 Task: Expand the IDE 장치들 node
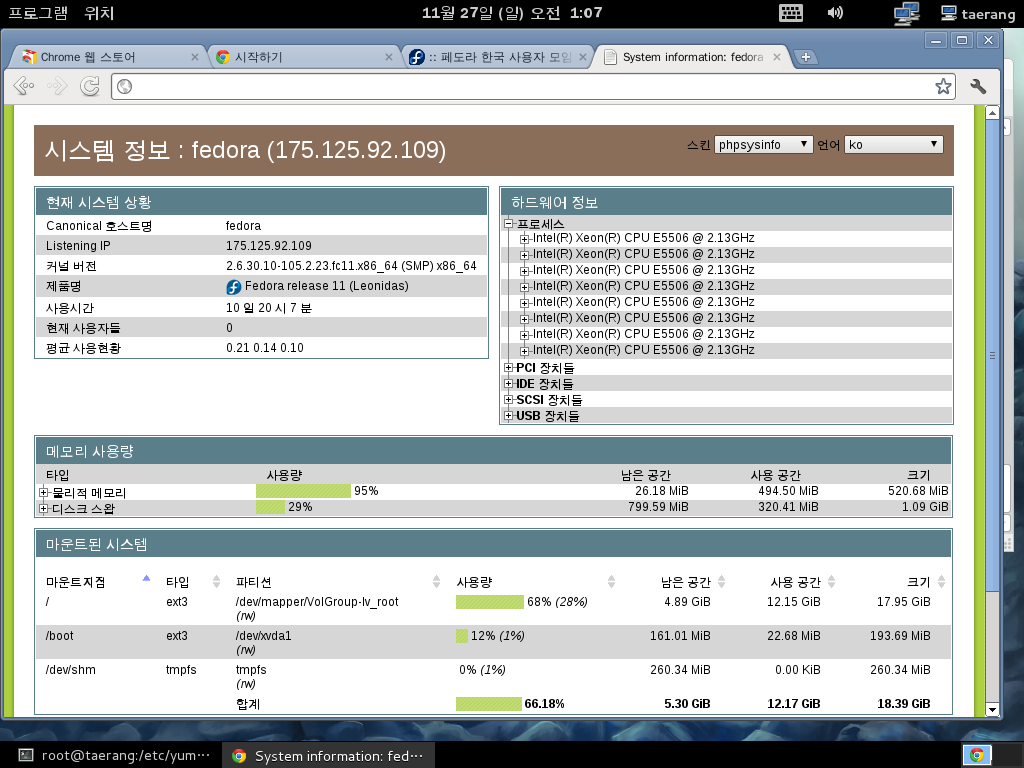pos(509,383)
